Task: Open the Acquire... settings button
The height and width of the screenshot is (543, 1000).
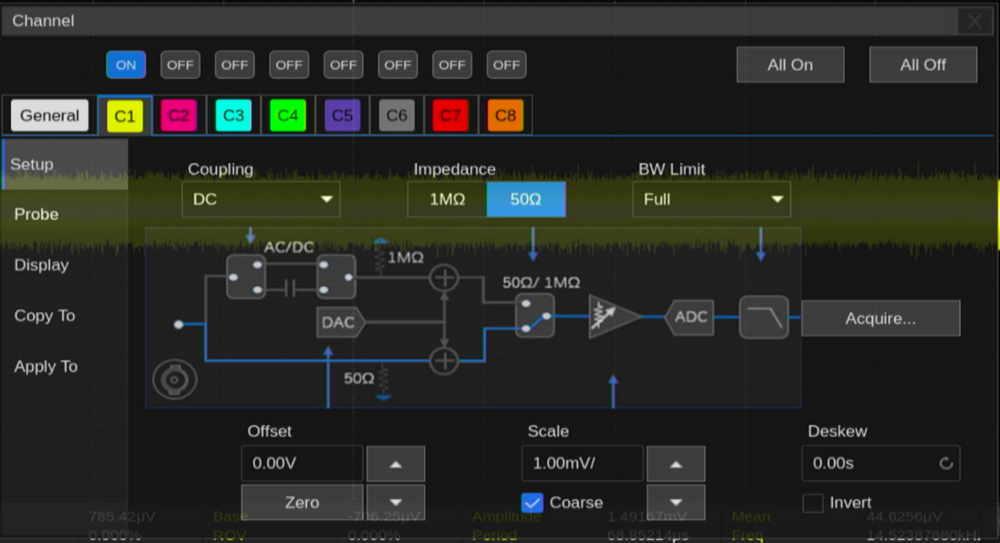Action: pyautogui.click(x=880, y=319)
